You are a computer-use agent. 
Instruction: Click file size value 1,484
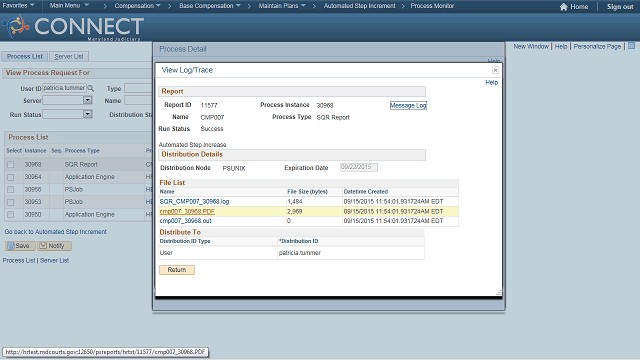pyautogui.click(x=295, y=202)
